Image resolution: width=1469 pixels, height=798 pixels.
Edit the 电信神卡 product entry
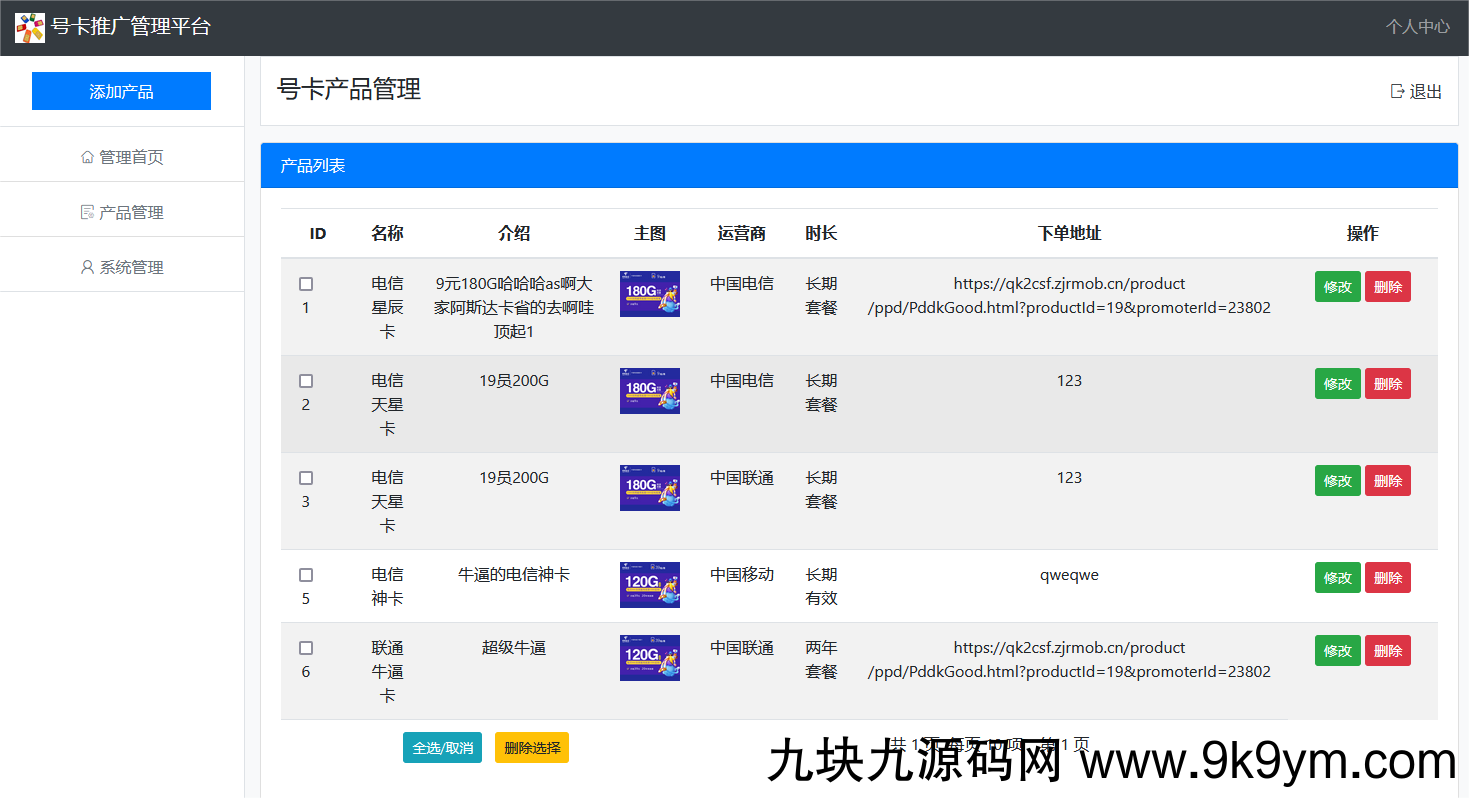[x=1337, y=578]
